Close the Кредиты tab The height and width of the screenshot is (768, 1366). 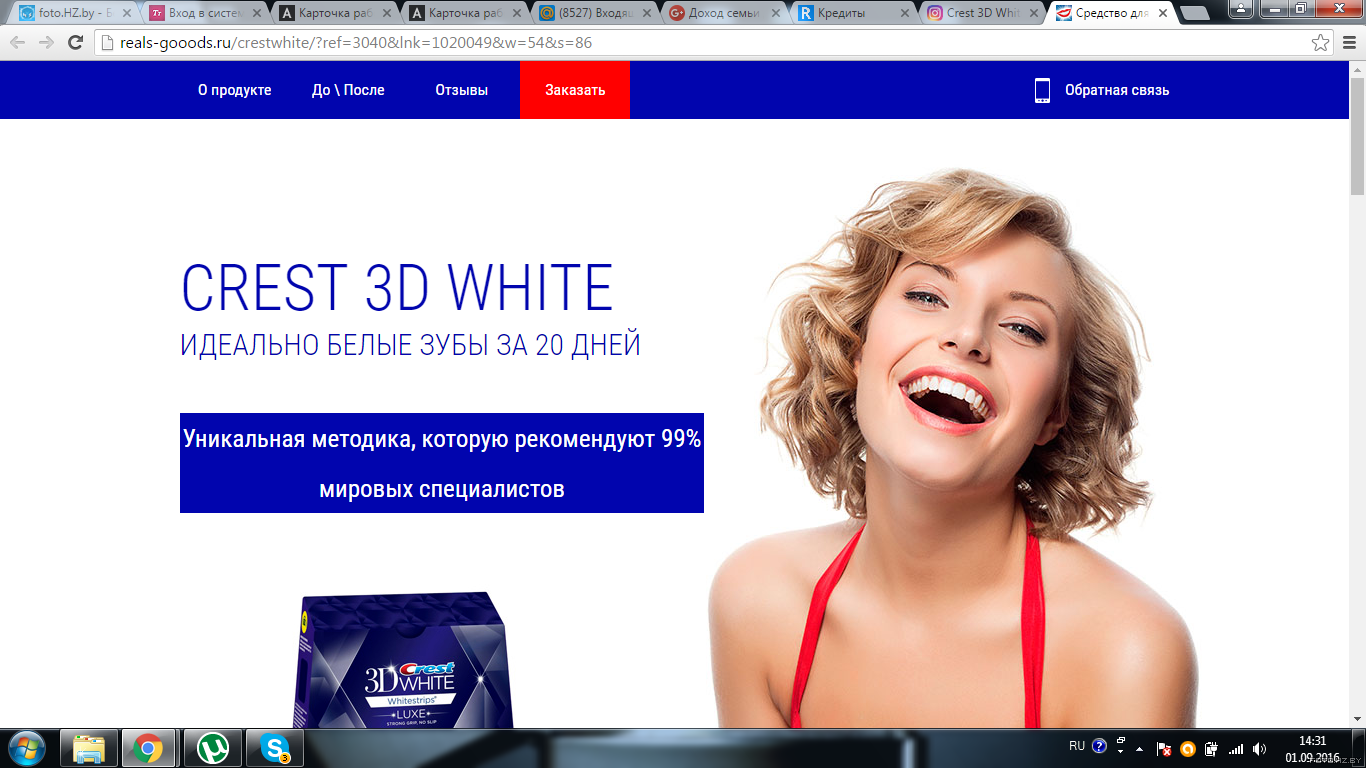tap(903, 13)
